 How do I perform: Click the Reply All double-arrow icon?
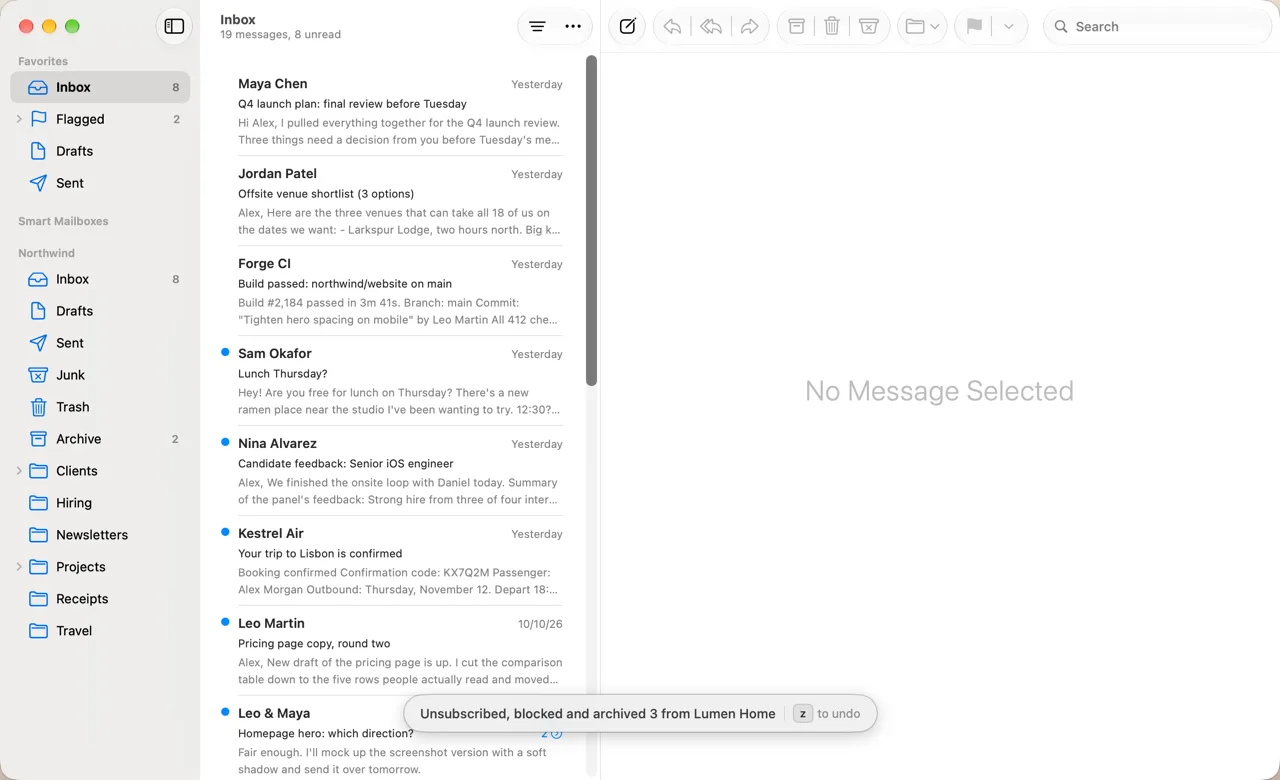click(711, 27)
